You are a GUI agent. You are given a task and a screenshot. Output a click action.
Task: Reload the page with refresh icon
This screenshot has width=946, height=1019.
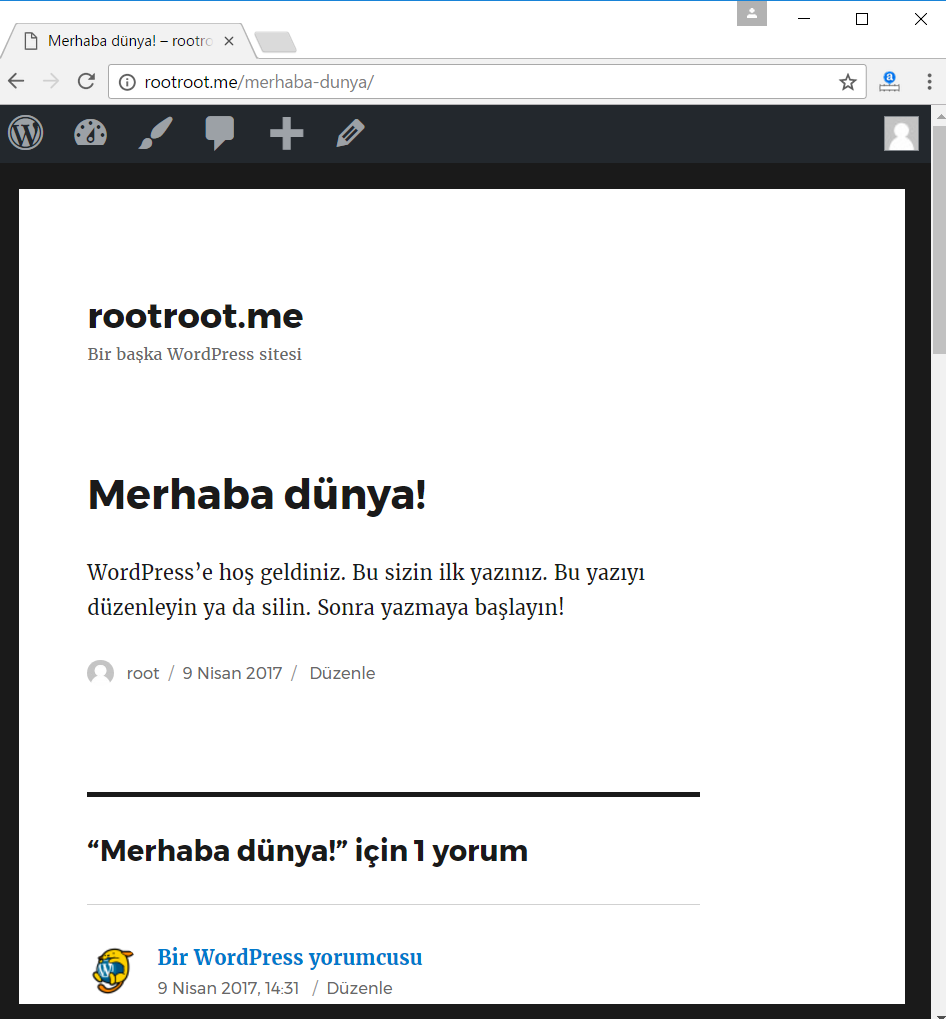point(86,81)
